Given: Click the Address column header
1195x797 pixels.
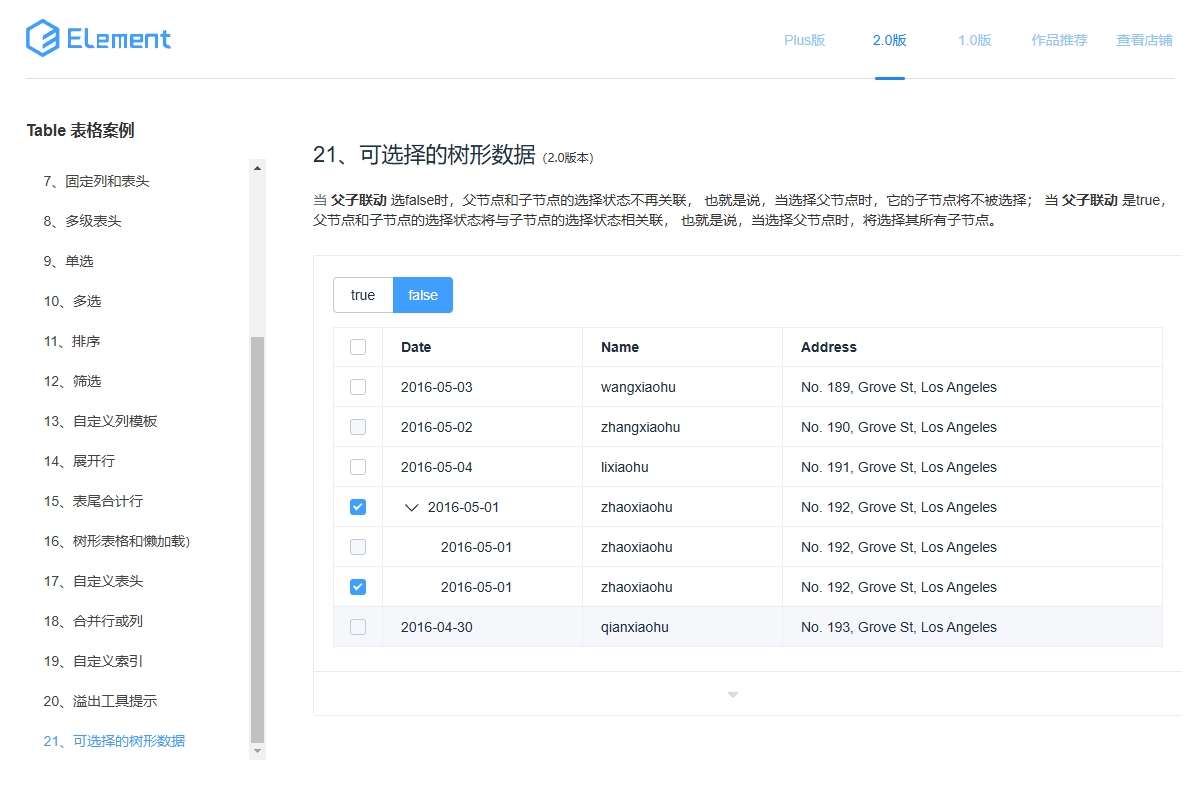Looking at the screenshot, I should (x=829, y=347).
